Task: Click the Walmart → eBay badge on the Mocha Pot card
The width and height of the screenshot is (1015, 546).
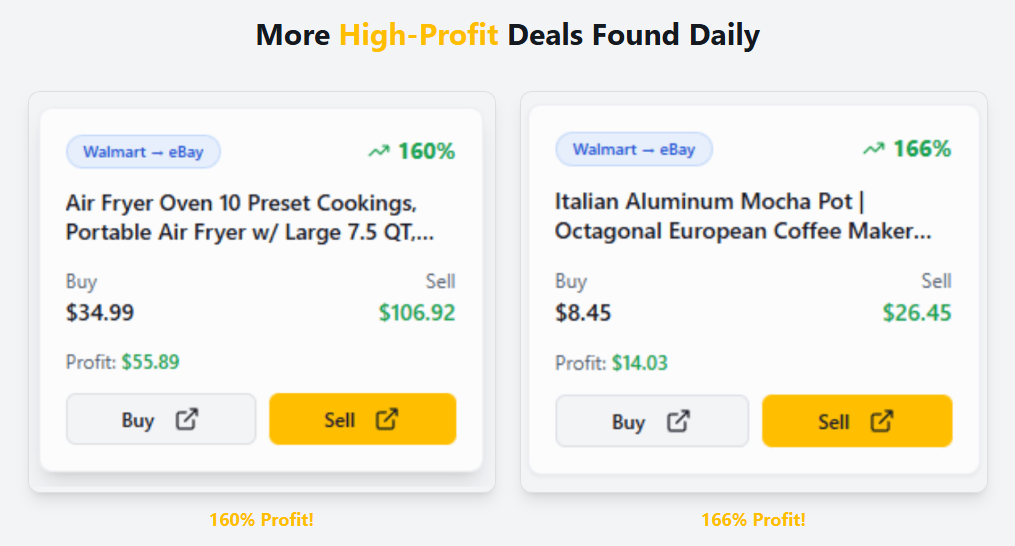Action: [x=633, y=149]
